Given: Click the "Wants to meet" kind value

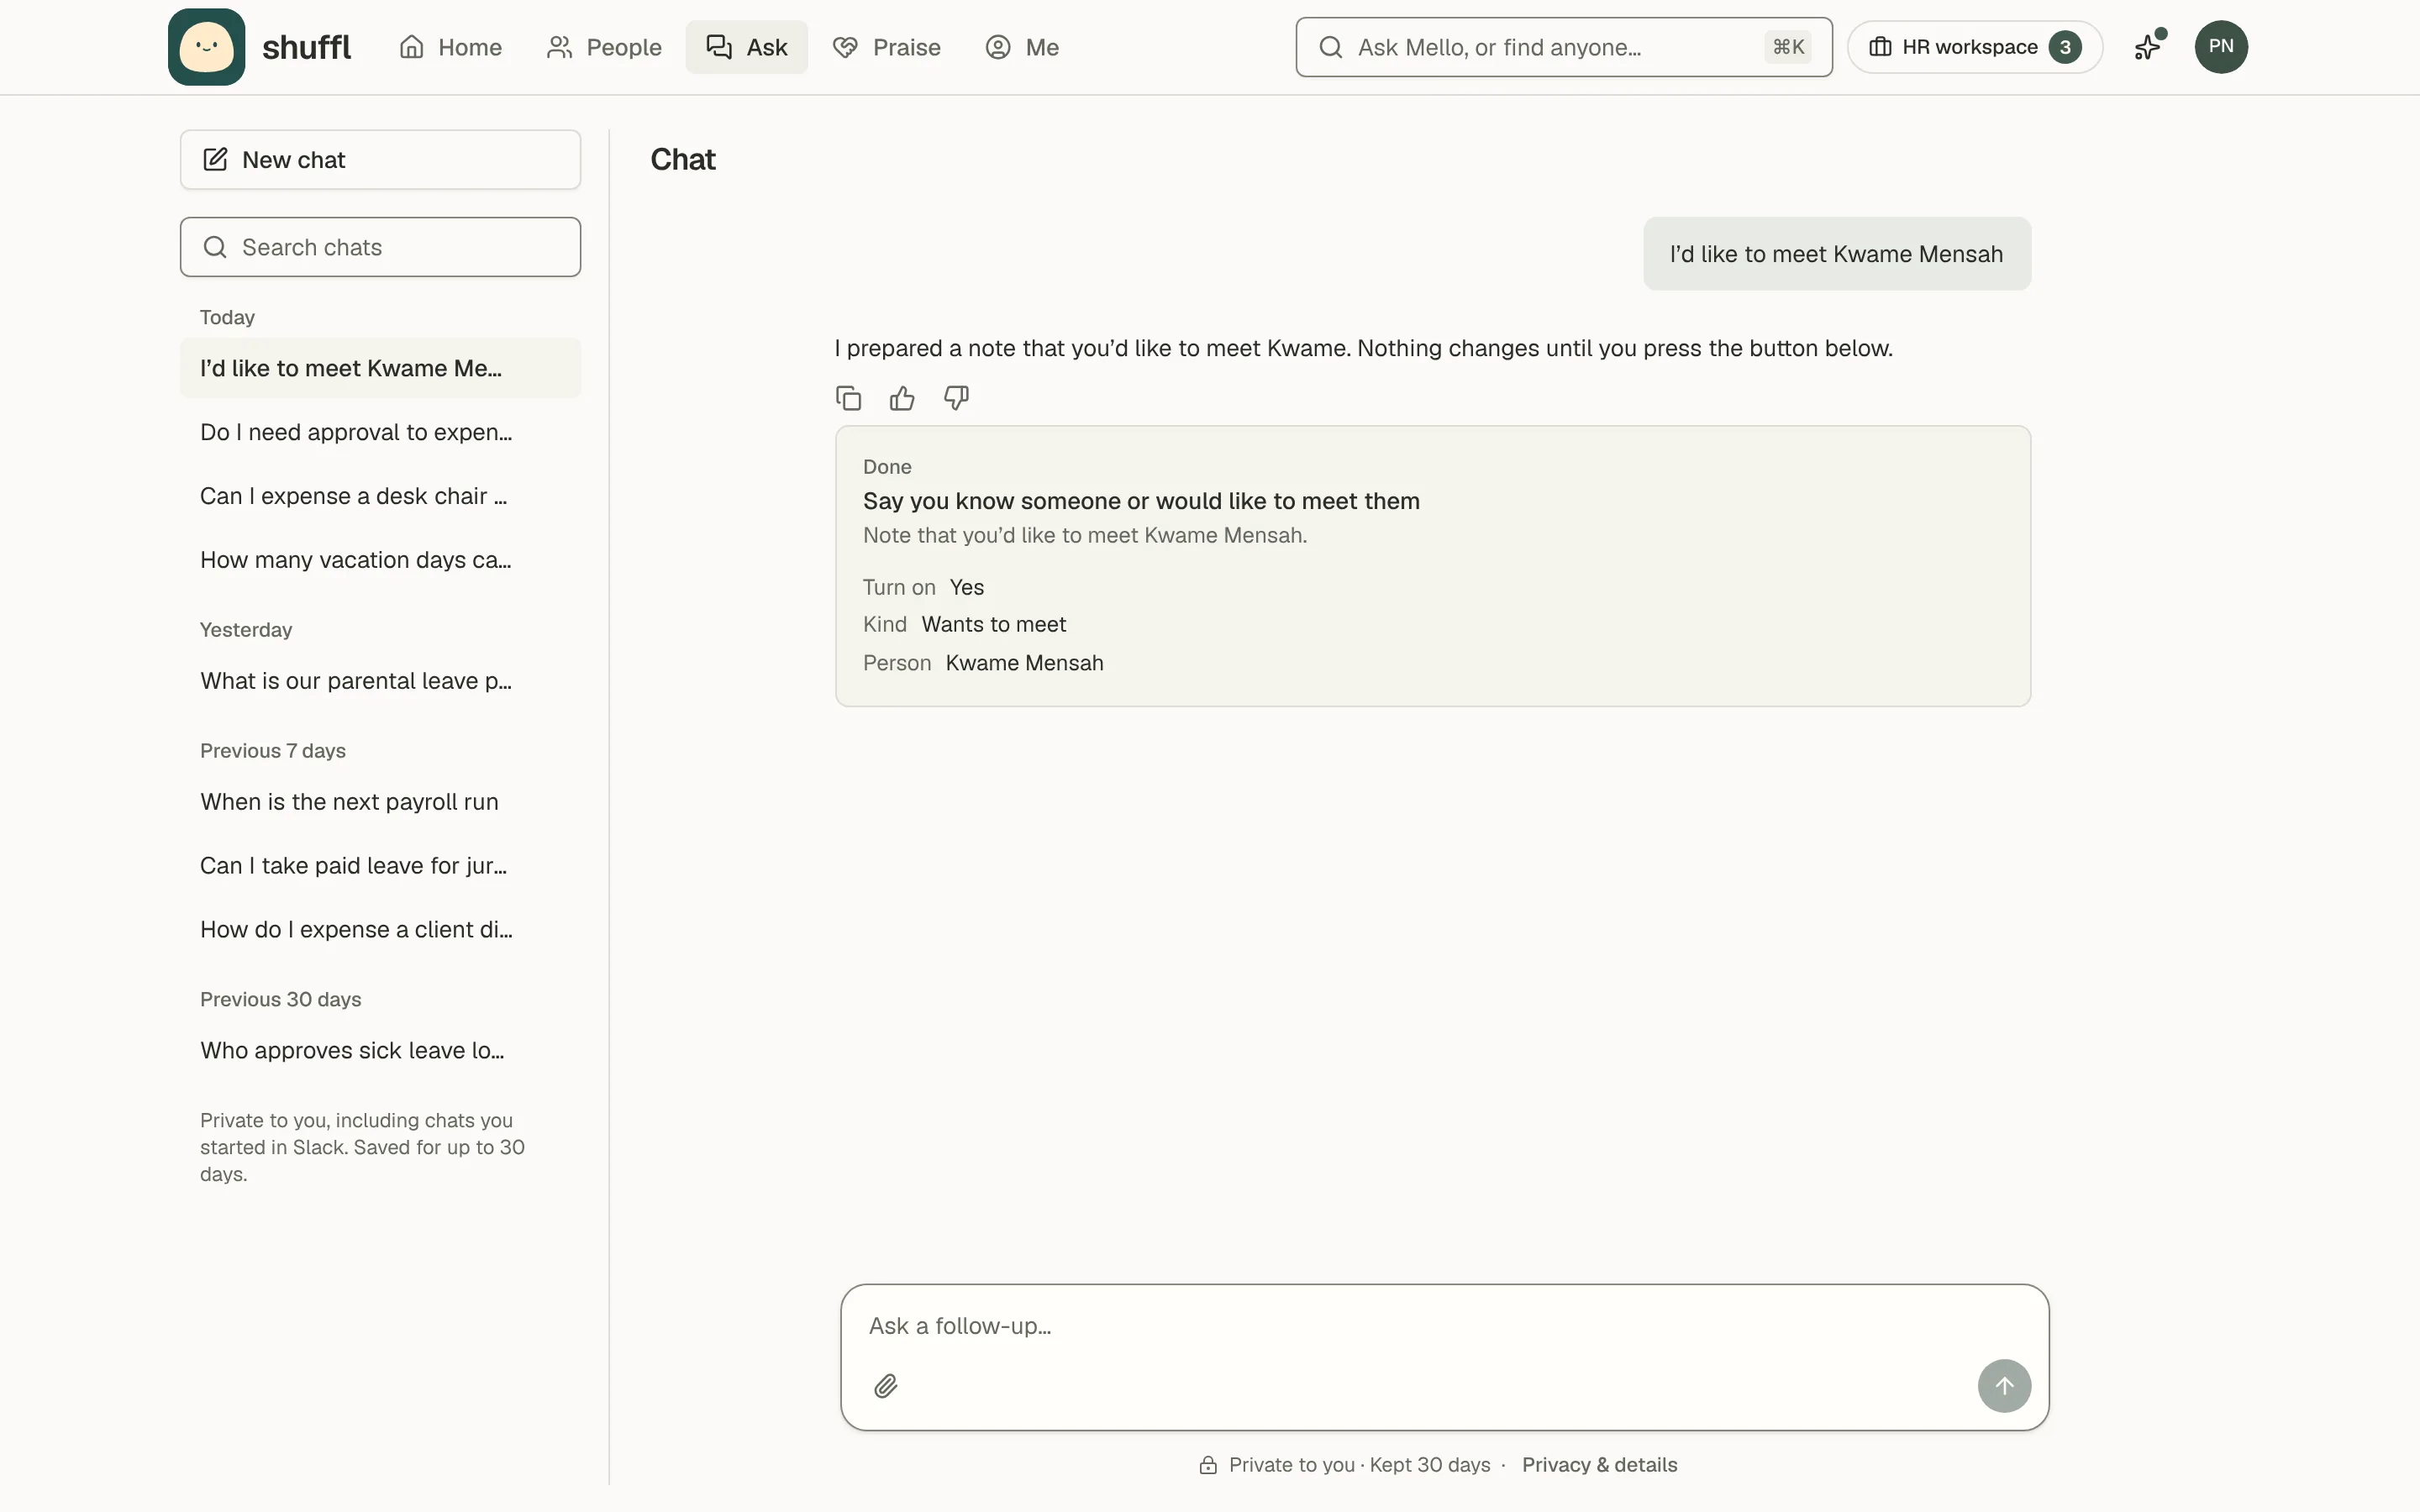Looking at the screenshot, I should pos(993,625).
